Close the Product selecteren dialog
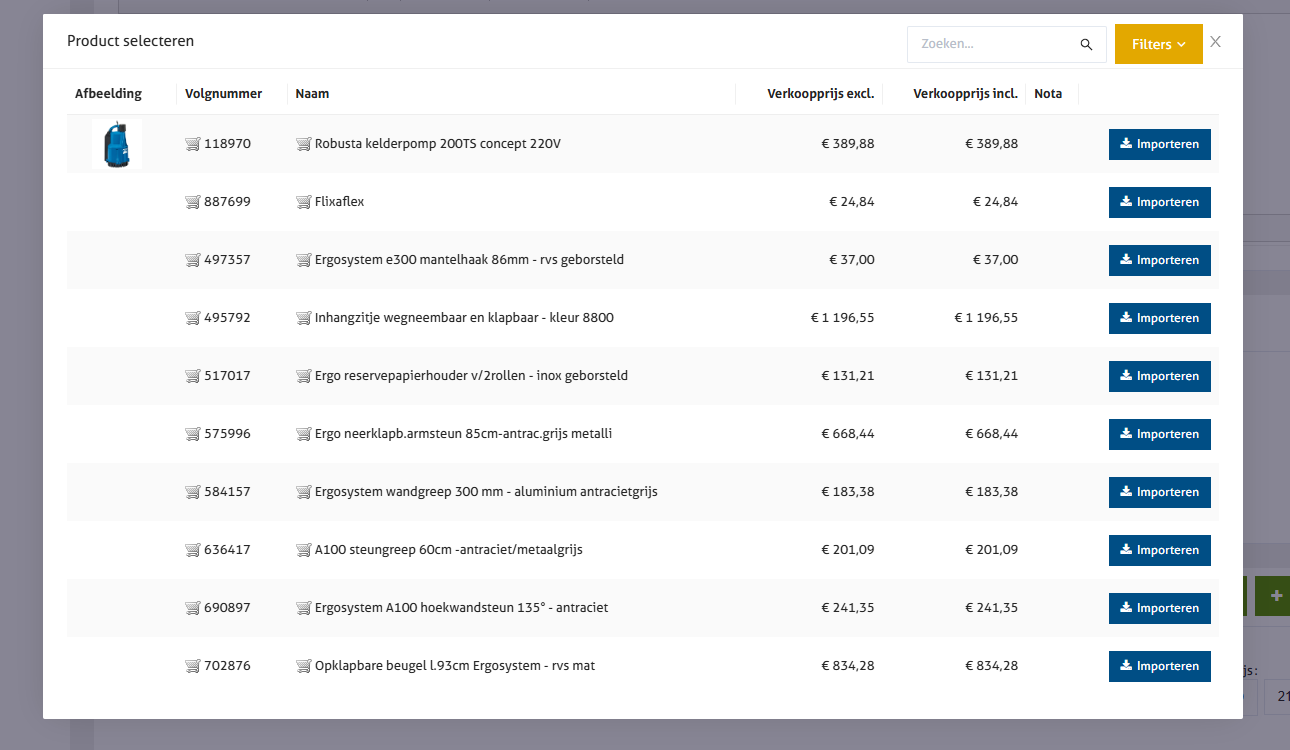The width and height of the screenshot is (1290, 750). point(1215,42)
